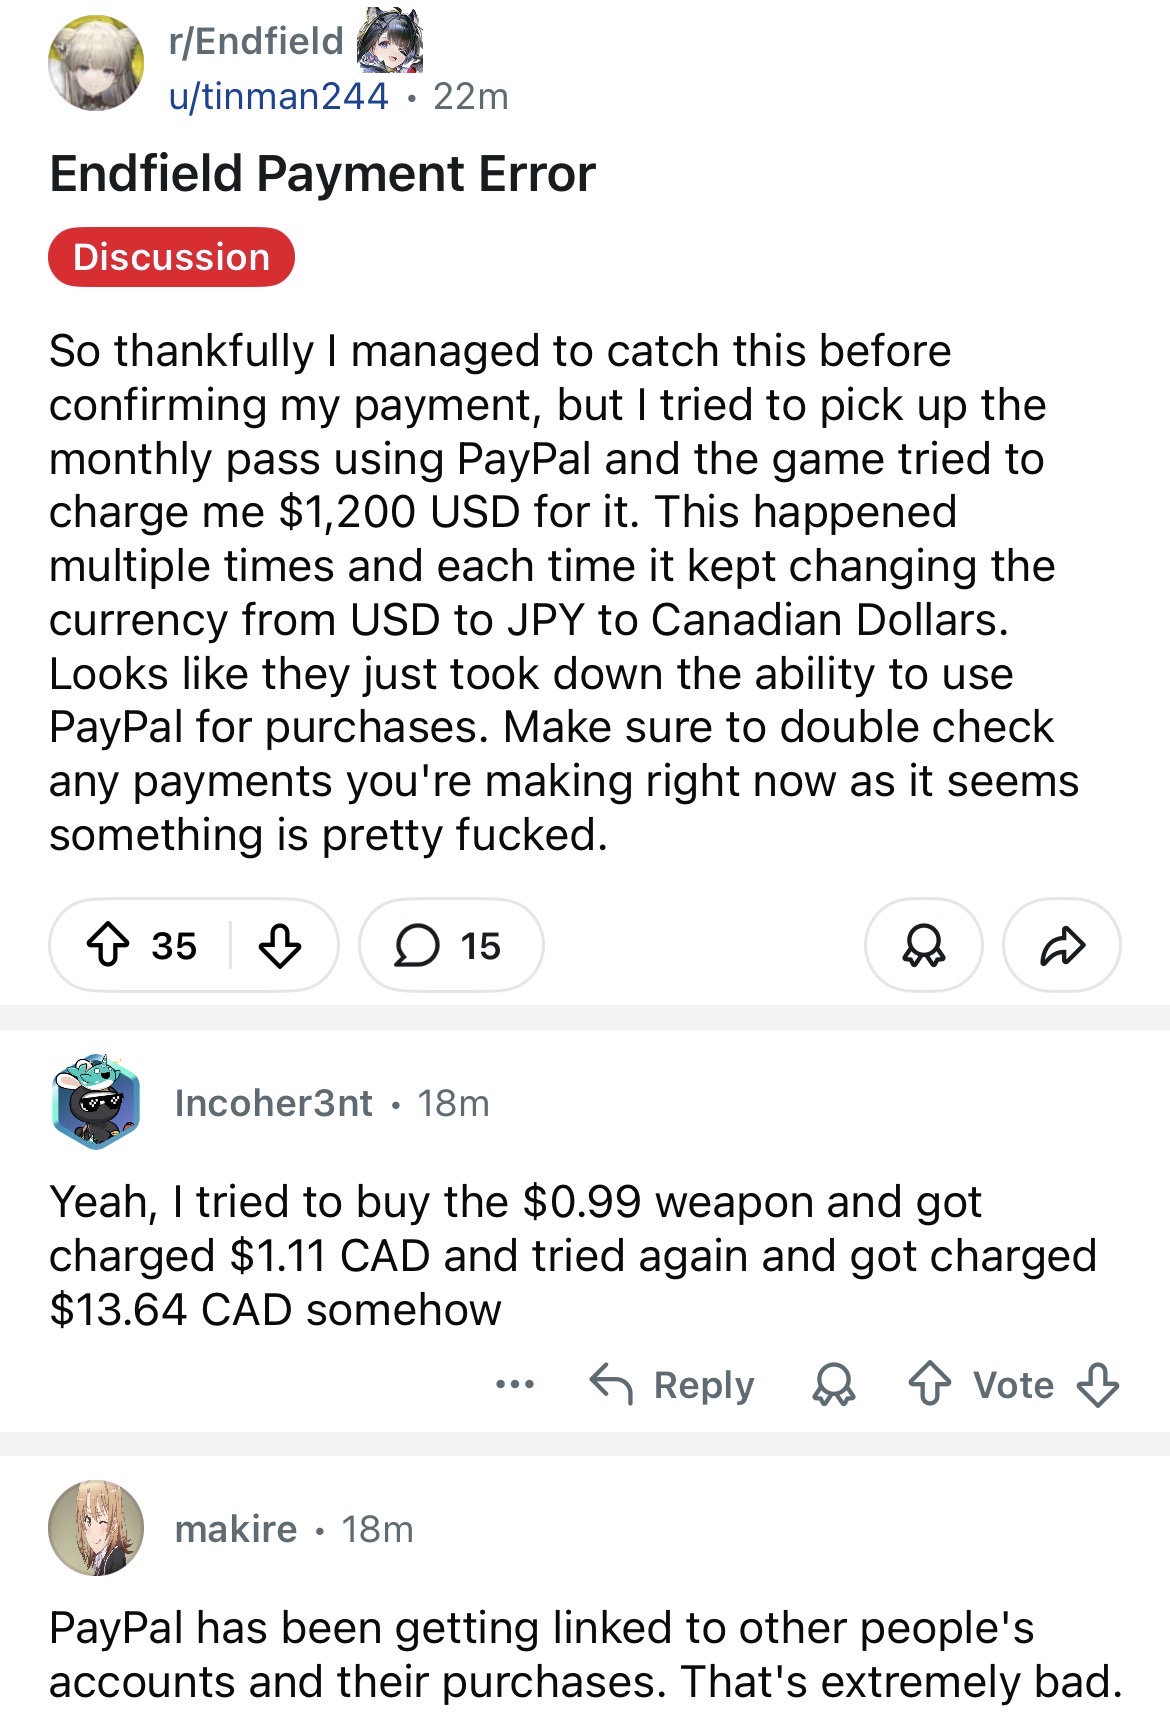Open the r/Endfield subreddit link

tap(256, 42)
